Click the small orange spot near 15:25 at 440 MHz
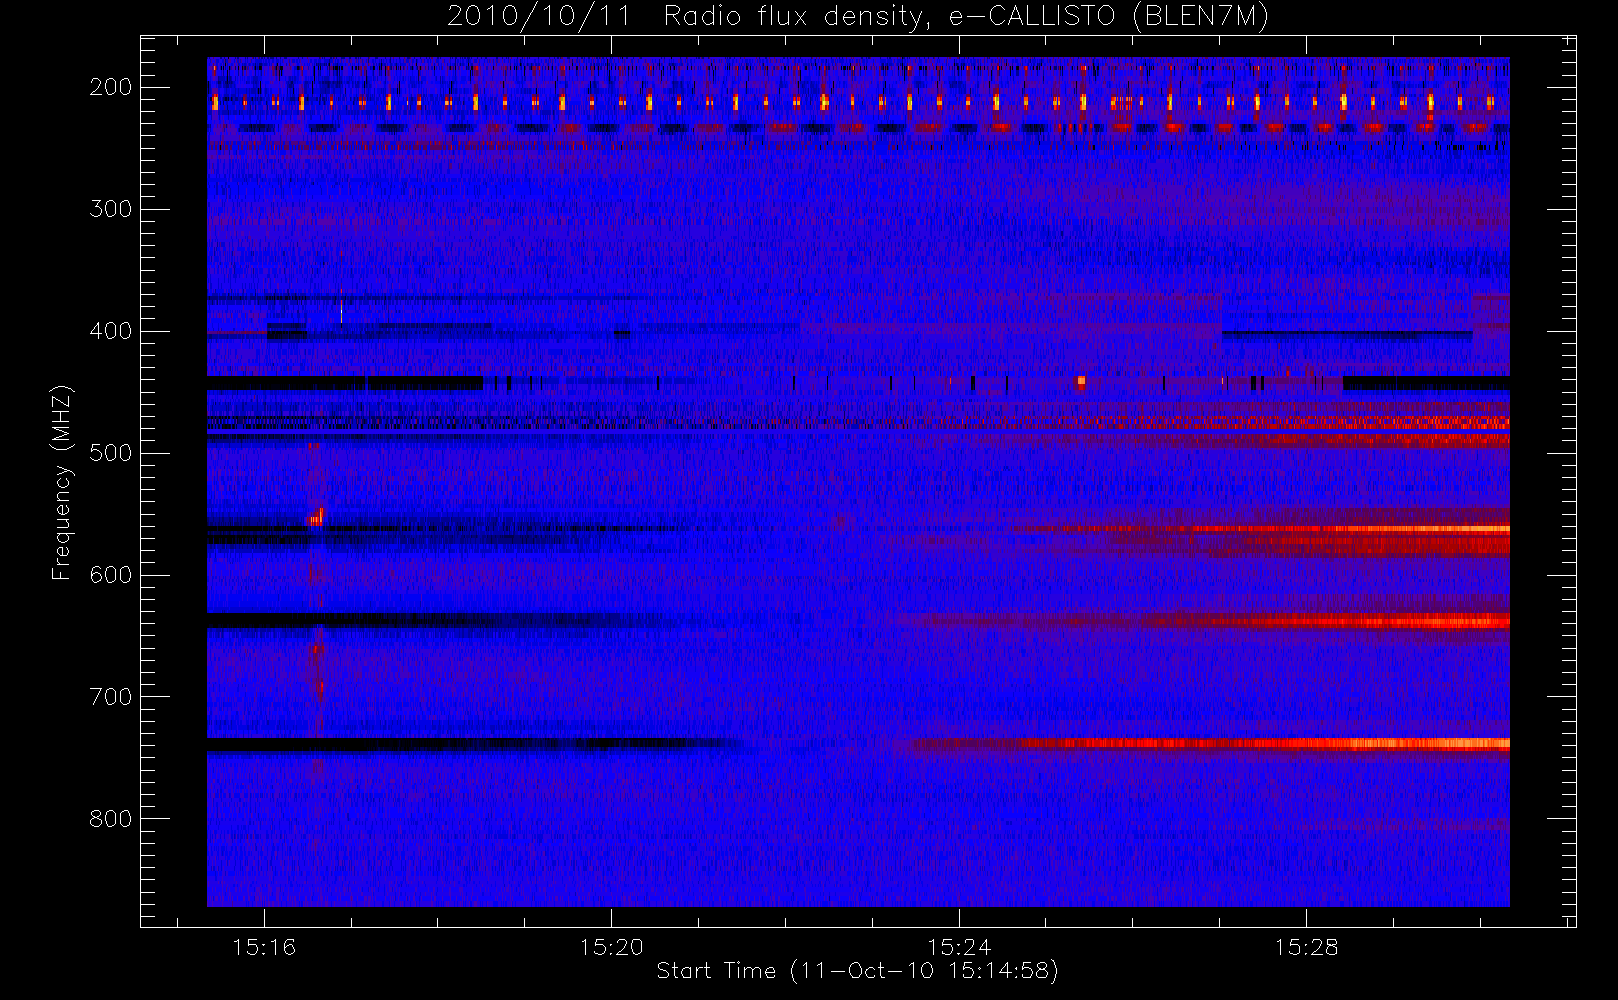The height and width of the screenshot is (1000, 1618). pos(1081,381)
